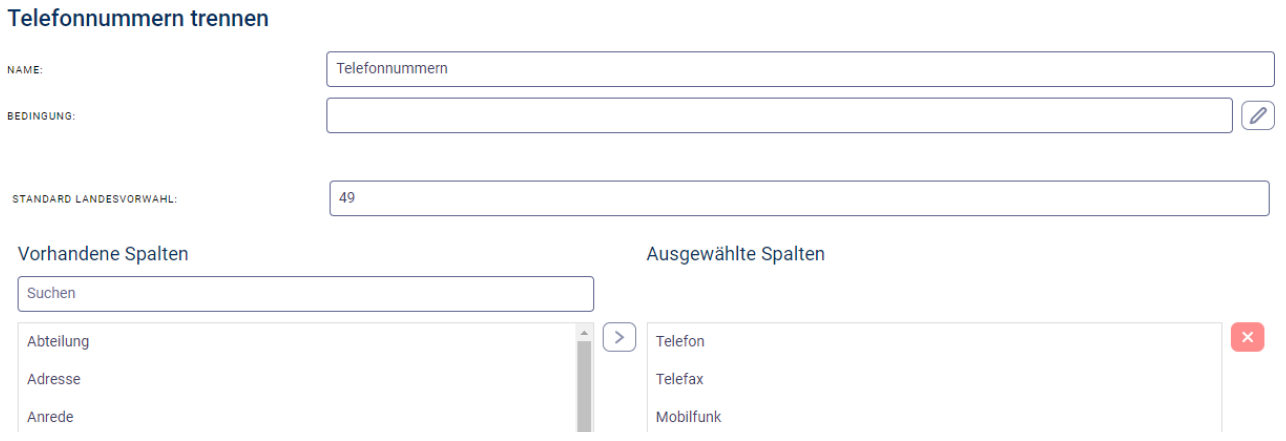This screenshot has height=441, width=1286.
Task: Click the Ausgewählte Spalten heading
Action: 735,254
